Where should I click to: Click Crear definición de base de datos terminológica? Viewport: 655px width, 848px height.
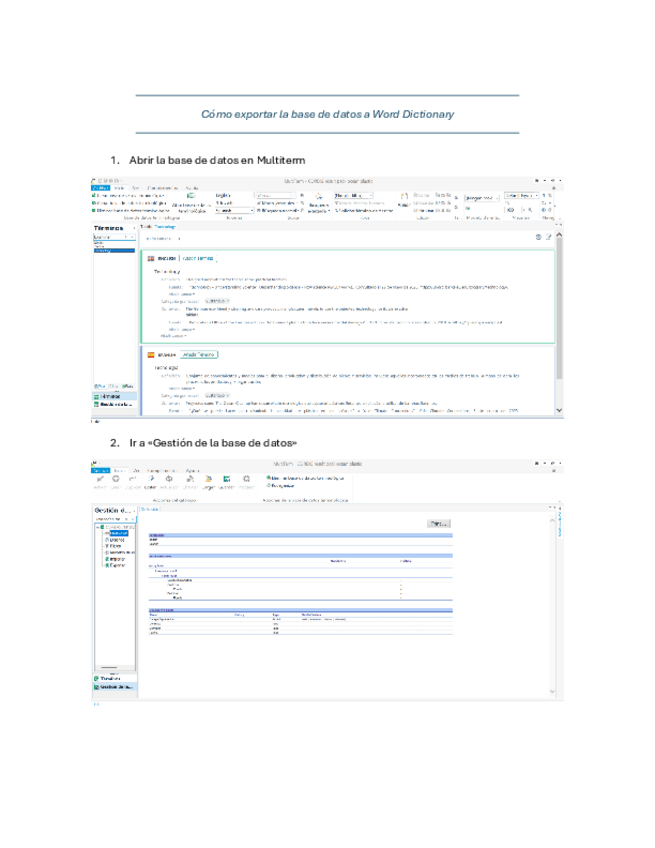(306, 478)
